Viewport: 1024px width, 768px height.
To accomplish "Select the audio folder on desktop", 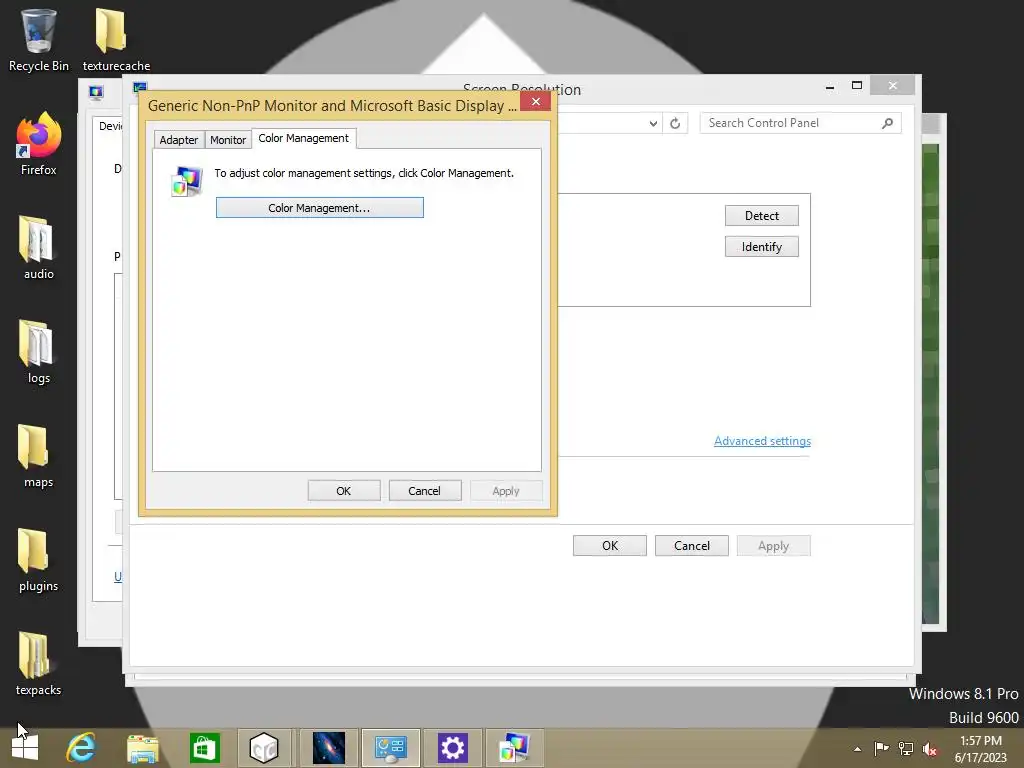I will [39, 248].
